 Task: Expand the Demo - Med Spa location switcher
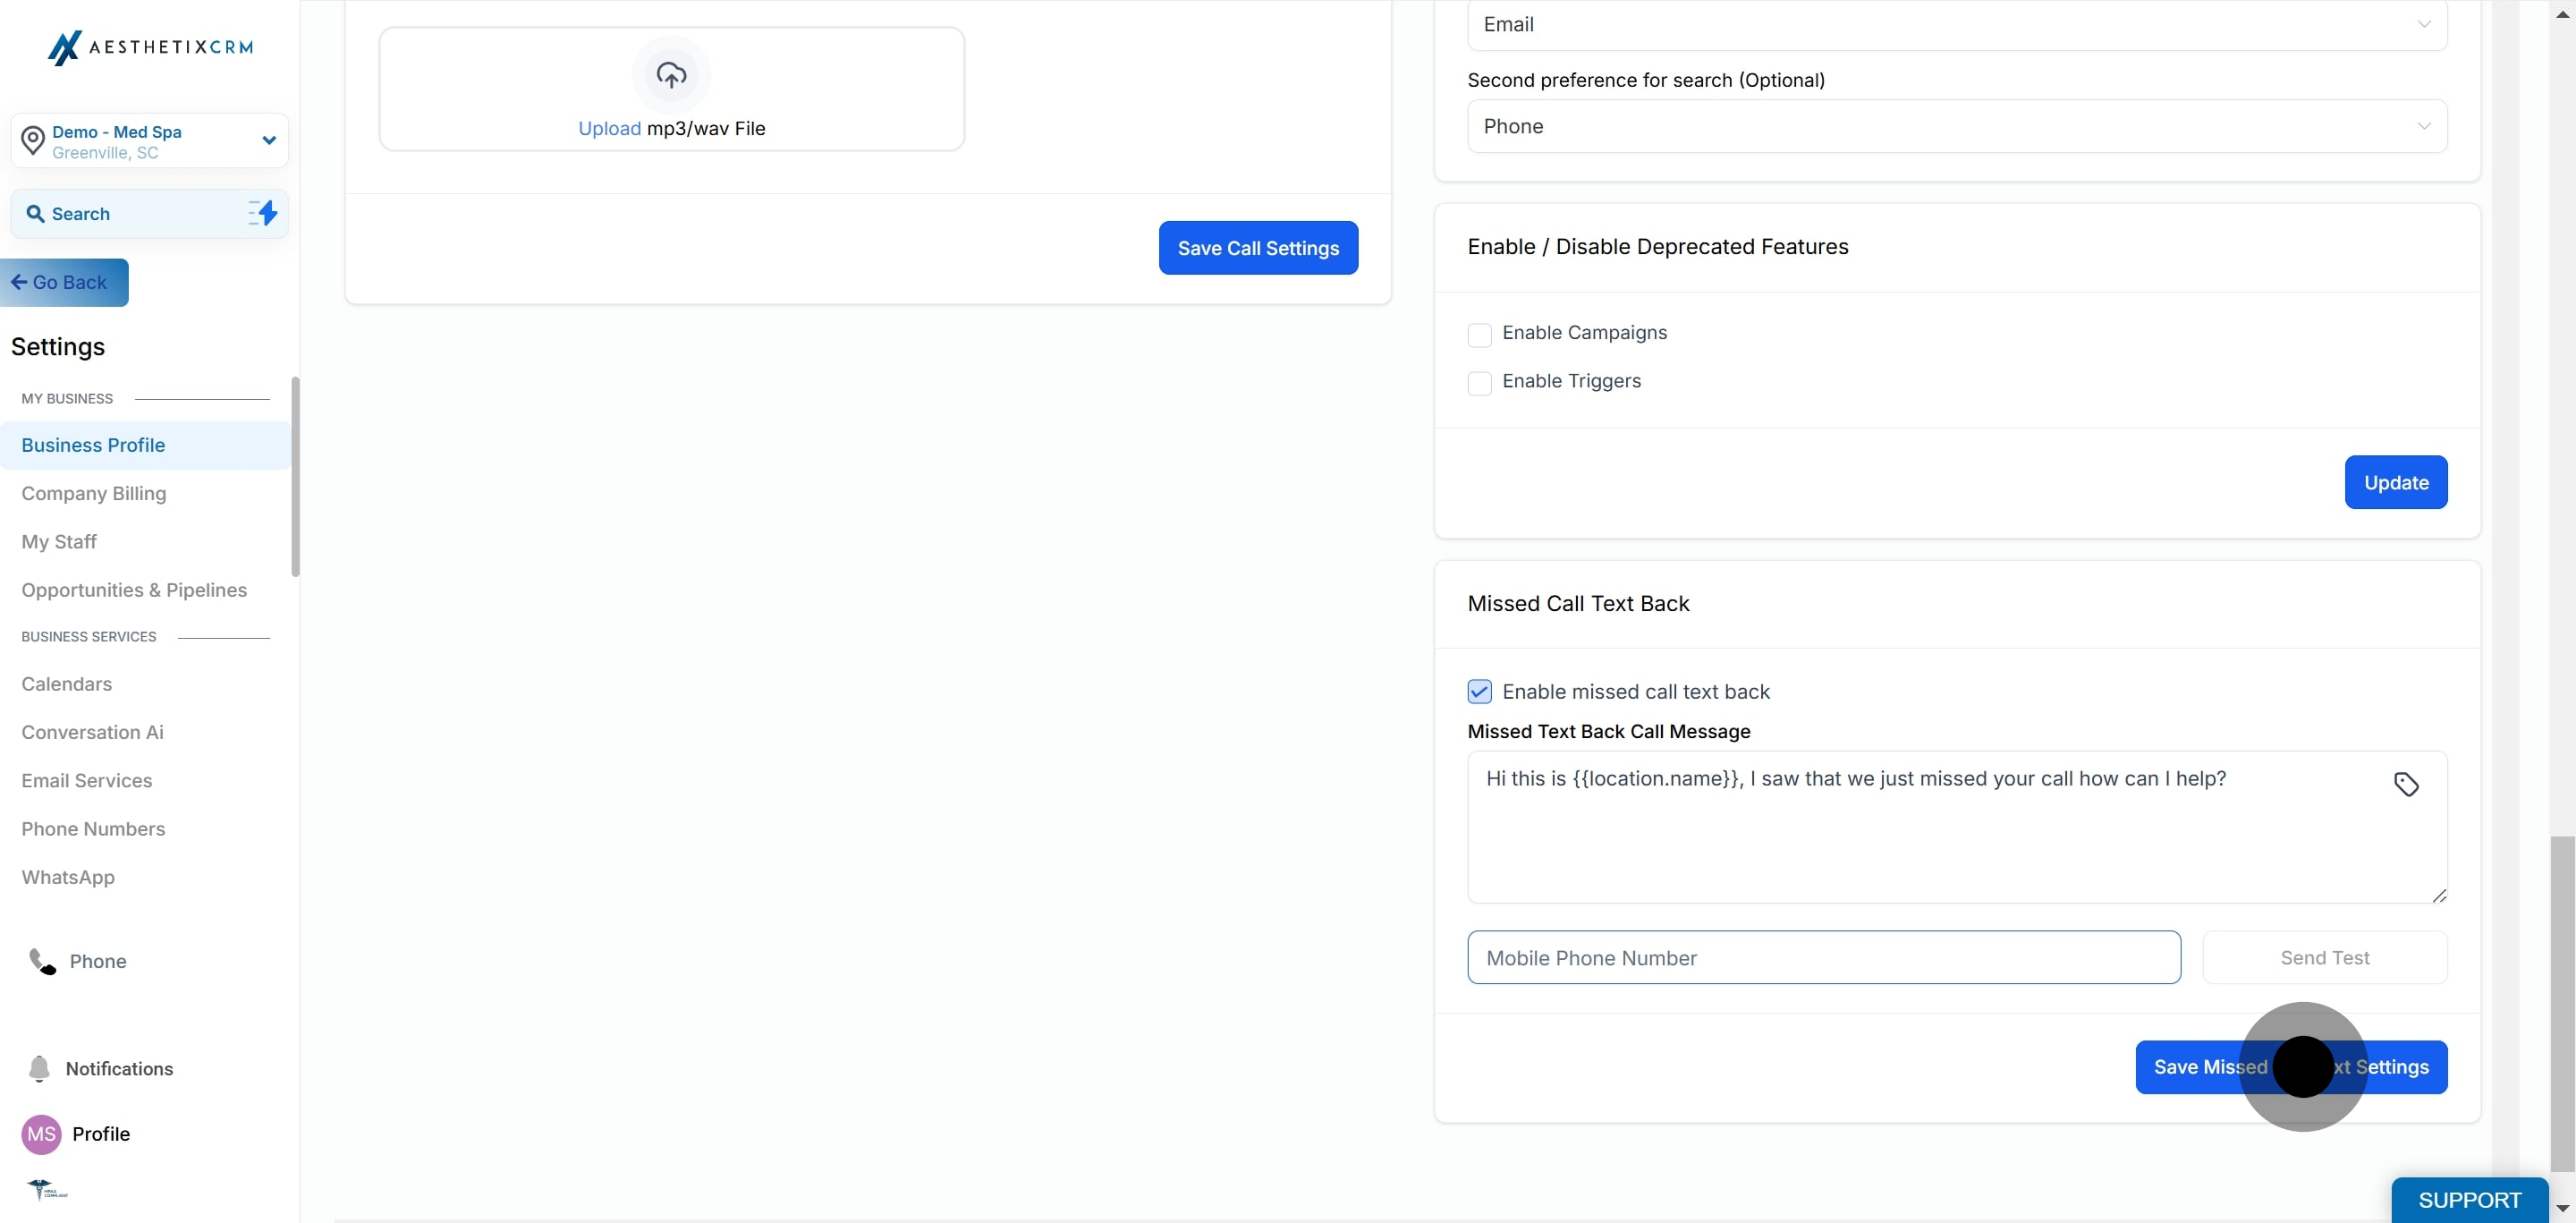[268, 141]
